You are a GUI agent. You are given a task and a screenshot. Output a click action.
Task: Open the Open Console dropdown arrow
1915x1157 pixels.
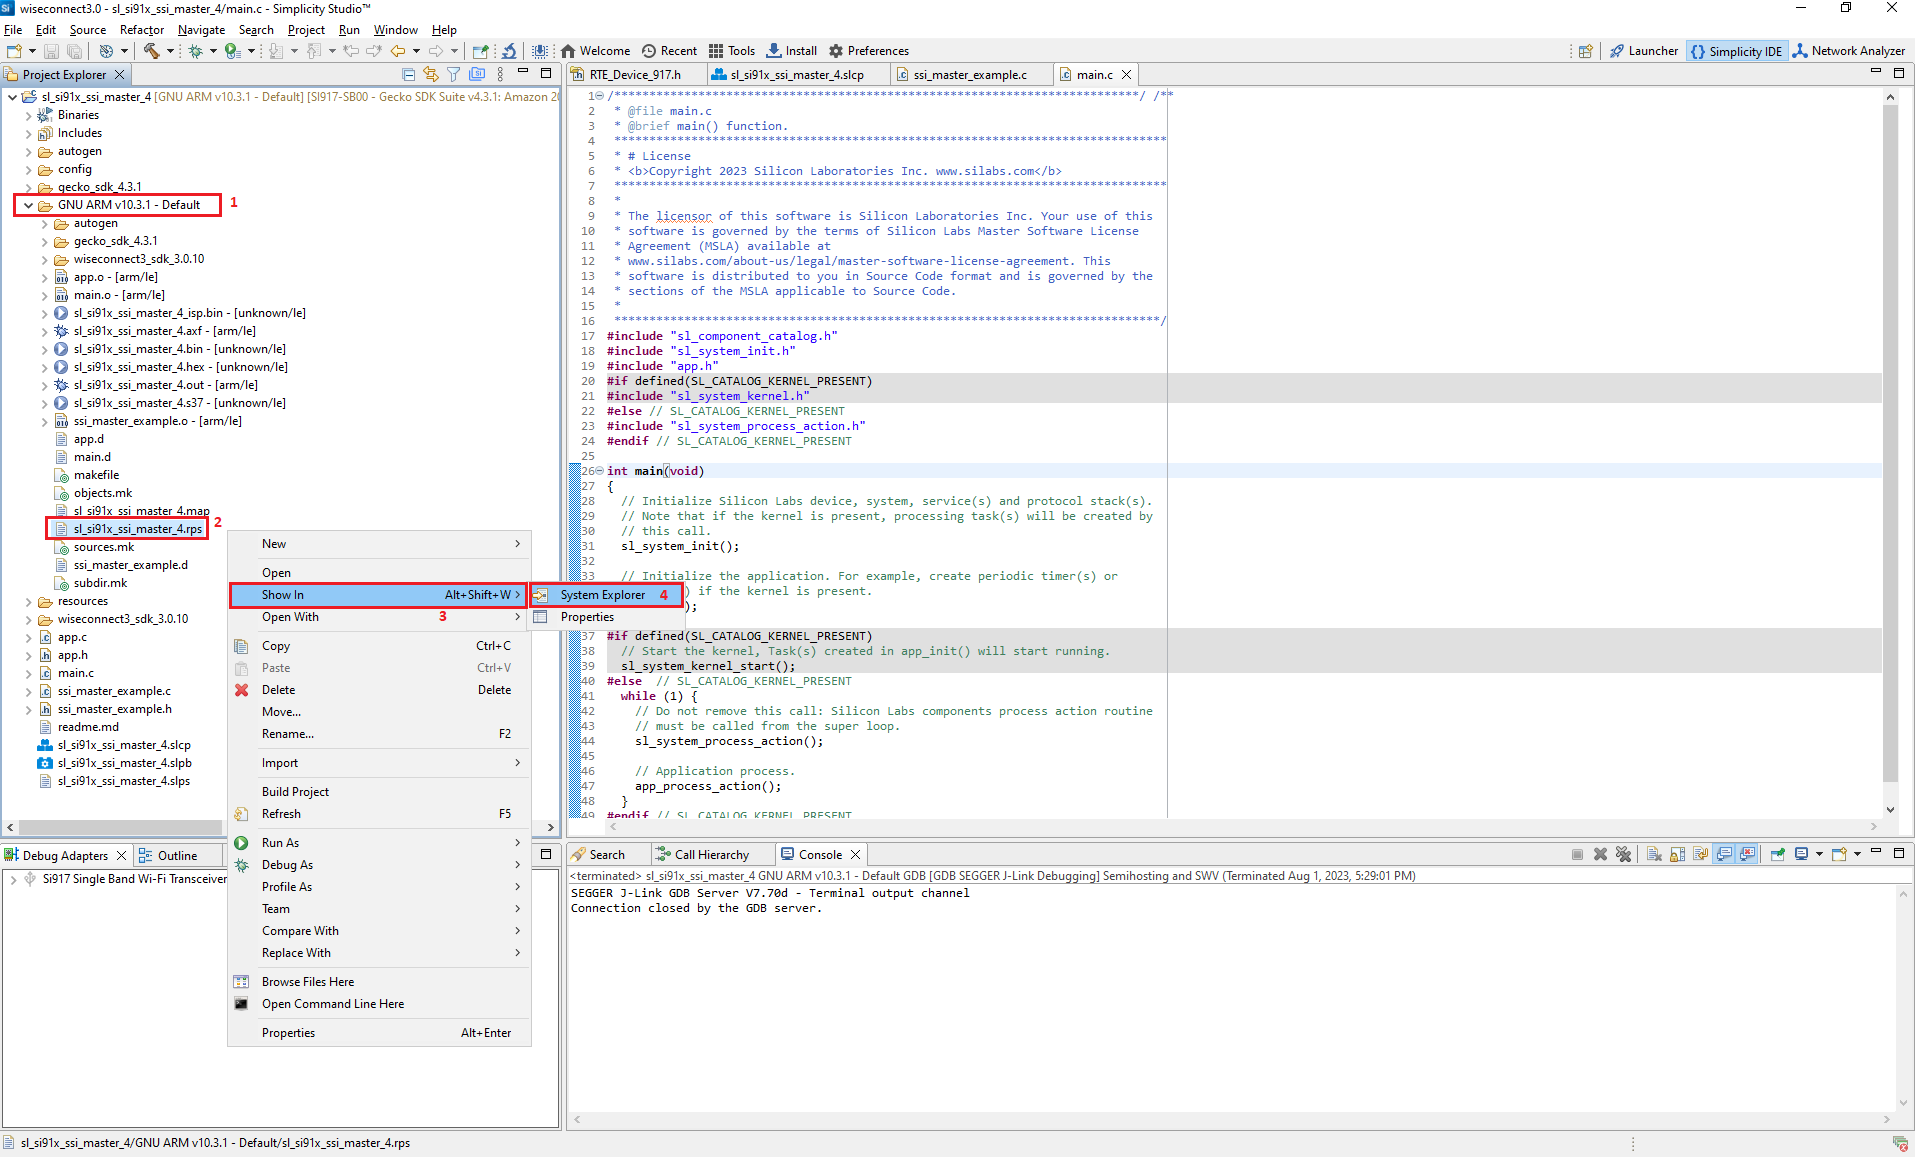1857,855
